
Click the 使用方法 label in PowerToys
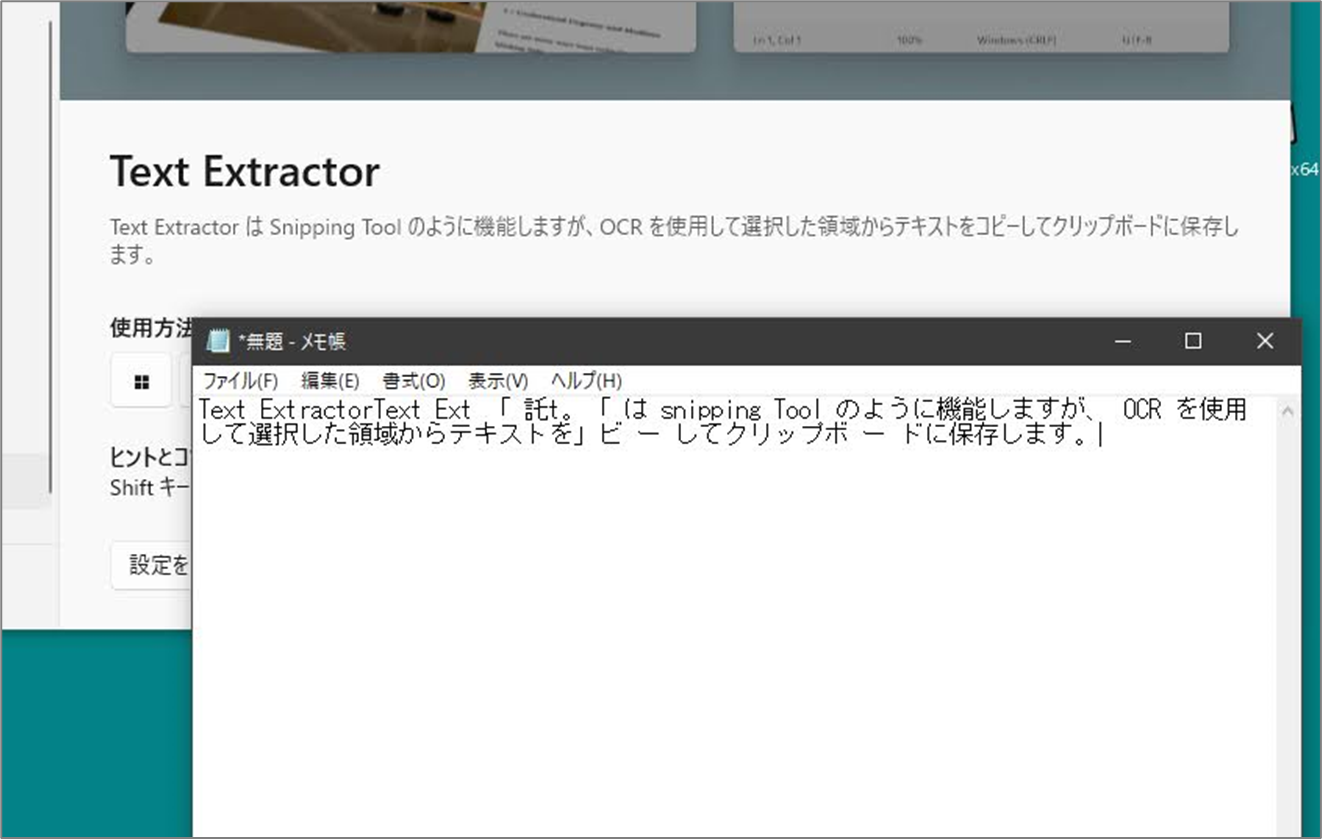click(151, 328)
